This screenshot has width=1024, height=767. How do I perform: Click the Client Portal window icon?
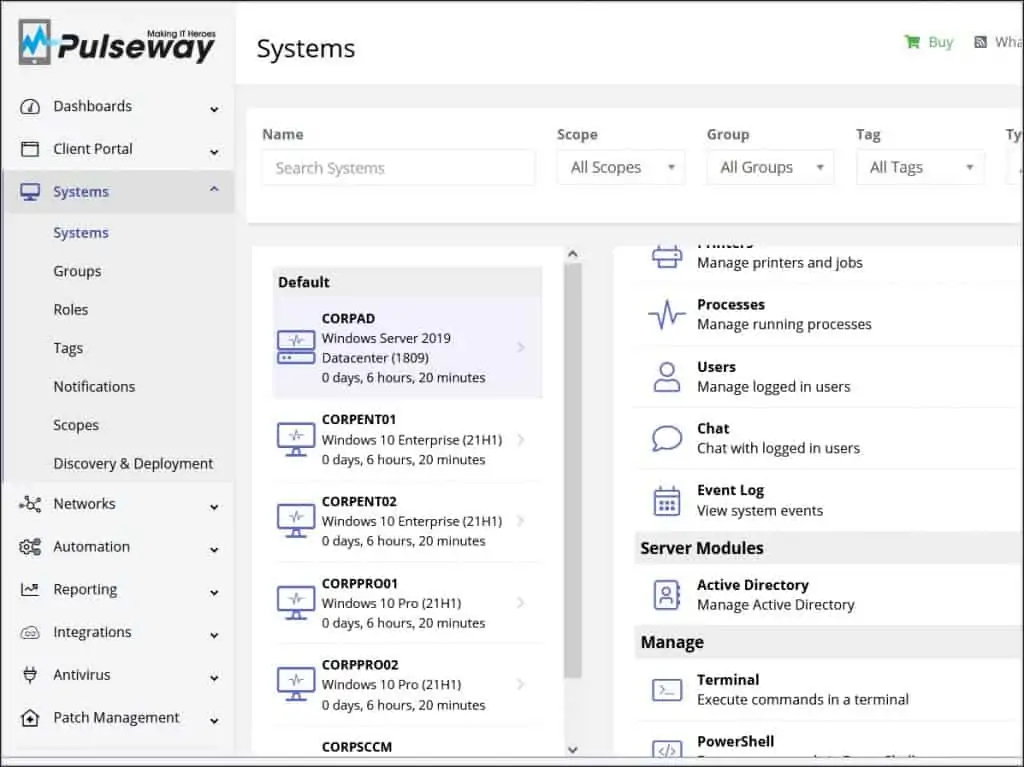[30, 149]
